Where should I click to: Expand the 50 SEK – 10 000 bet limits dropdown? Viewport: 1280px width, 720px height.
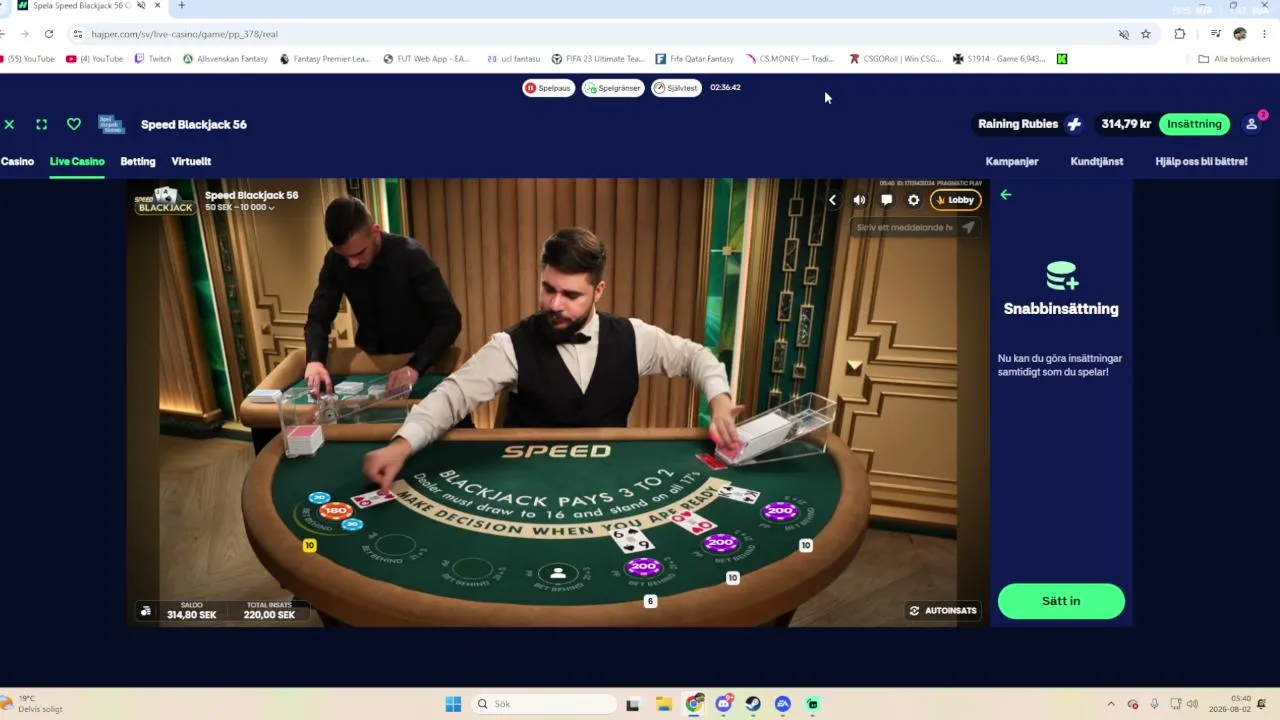pyautogui.click(x=239, y=208)
